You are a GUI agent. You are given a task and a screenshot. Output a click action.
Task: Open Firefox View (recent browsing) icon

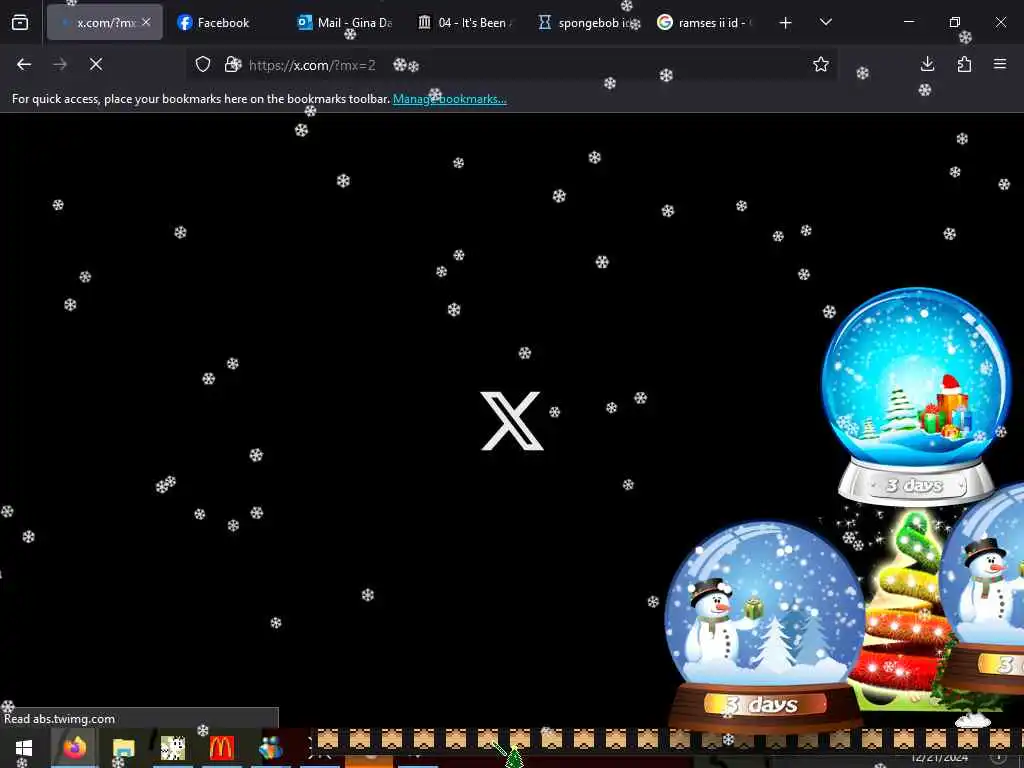[x=20, y=23]
